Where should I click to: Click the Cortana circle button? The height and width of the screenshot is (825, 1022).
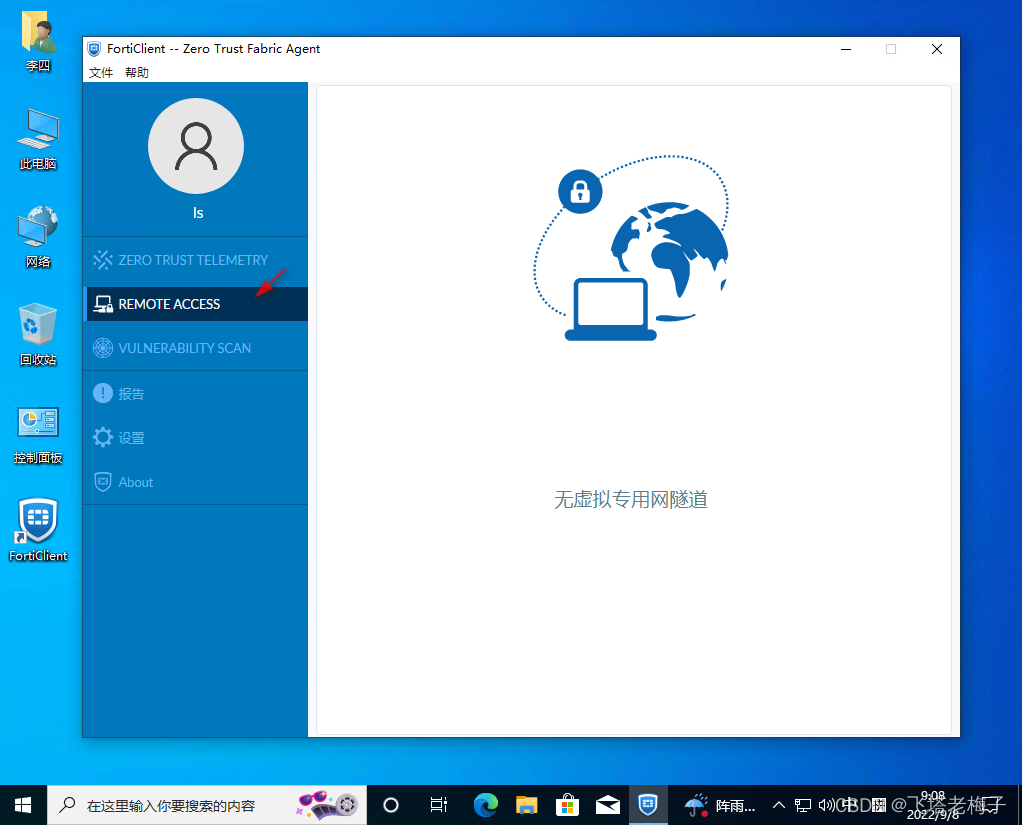click(390, 805)
